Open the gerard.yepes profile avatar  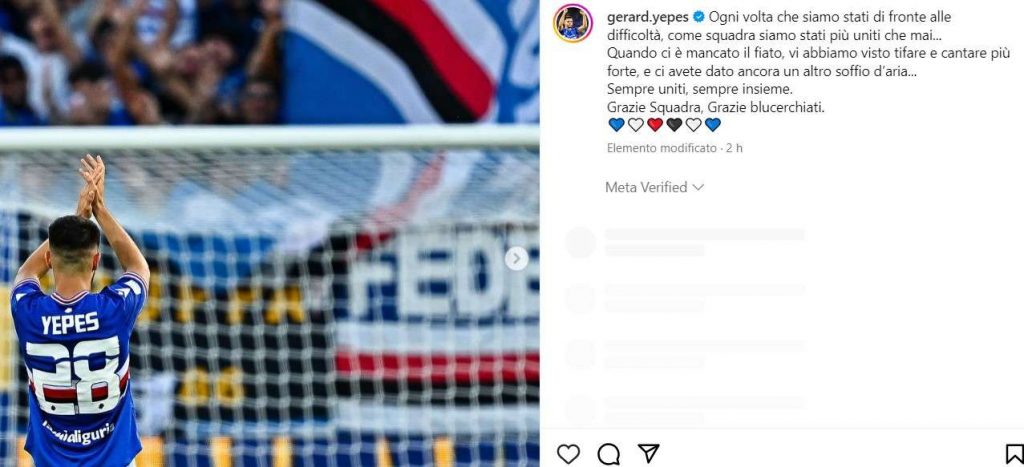click(573, 23)
